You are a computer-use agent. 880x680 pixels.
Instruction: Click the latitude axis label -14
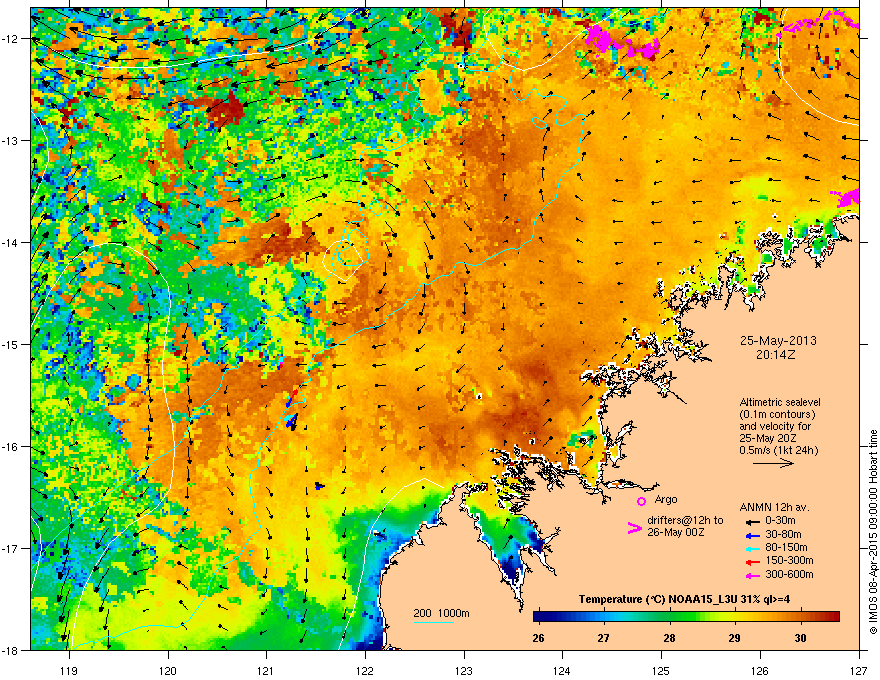(10, 242)
